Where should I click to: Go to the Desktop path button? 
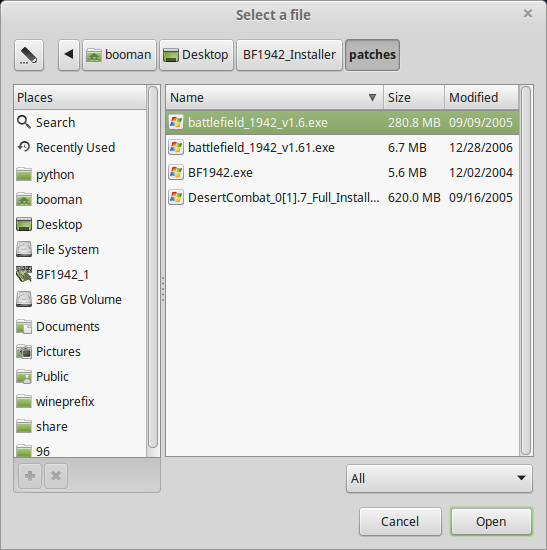click(196, 55)
